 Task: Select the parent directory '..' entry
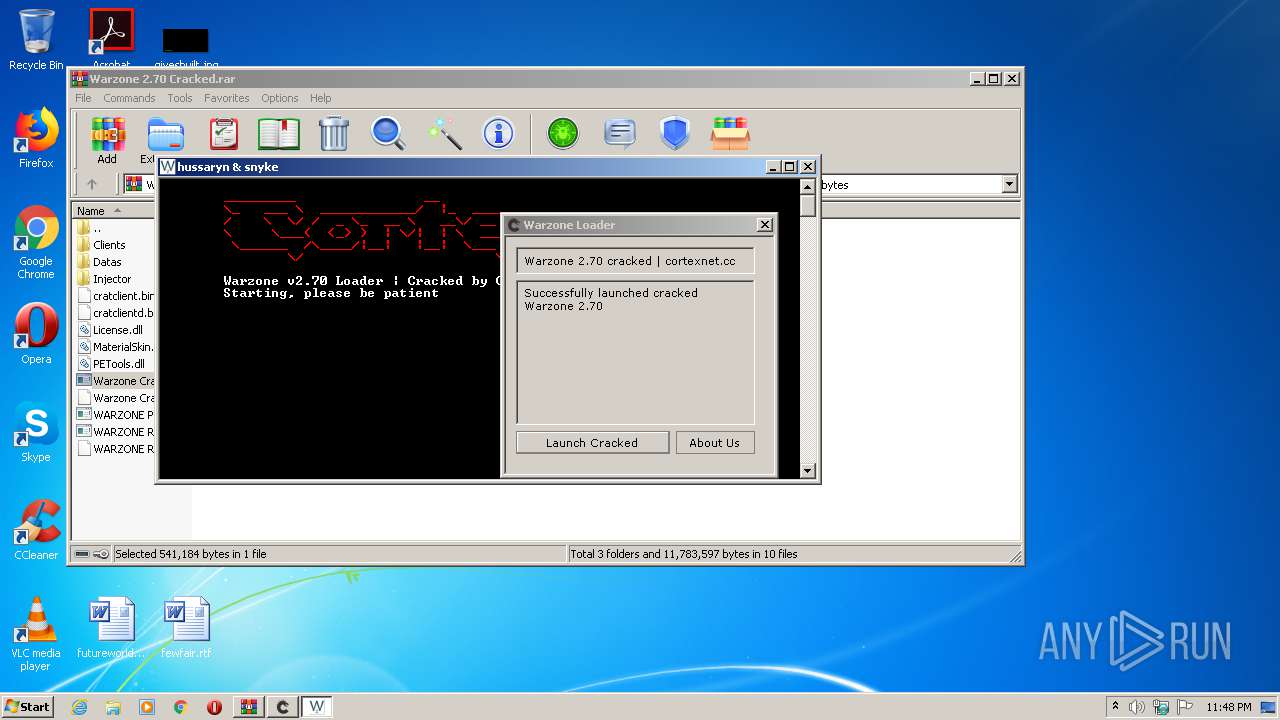97,228
